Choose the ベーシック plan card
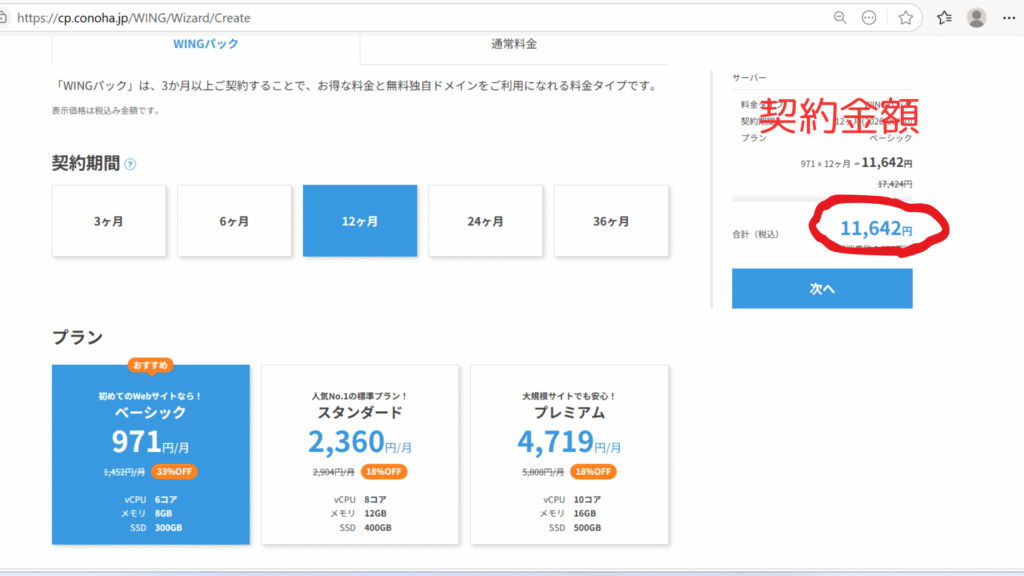The image size is (1024, 576). 151,455
